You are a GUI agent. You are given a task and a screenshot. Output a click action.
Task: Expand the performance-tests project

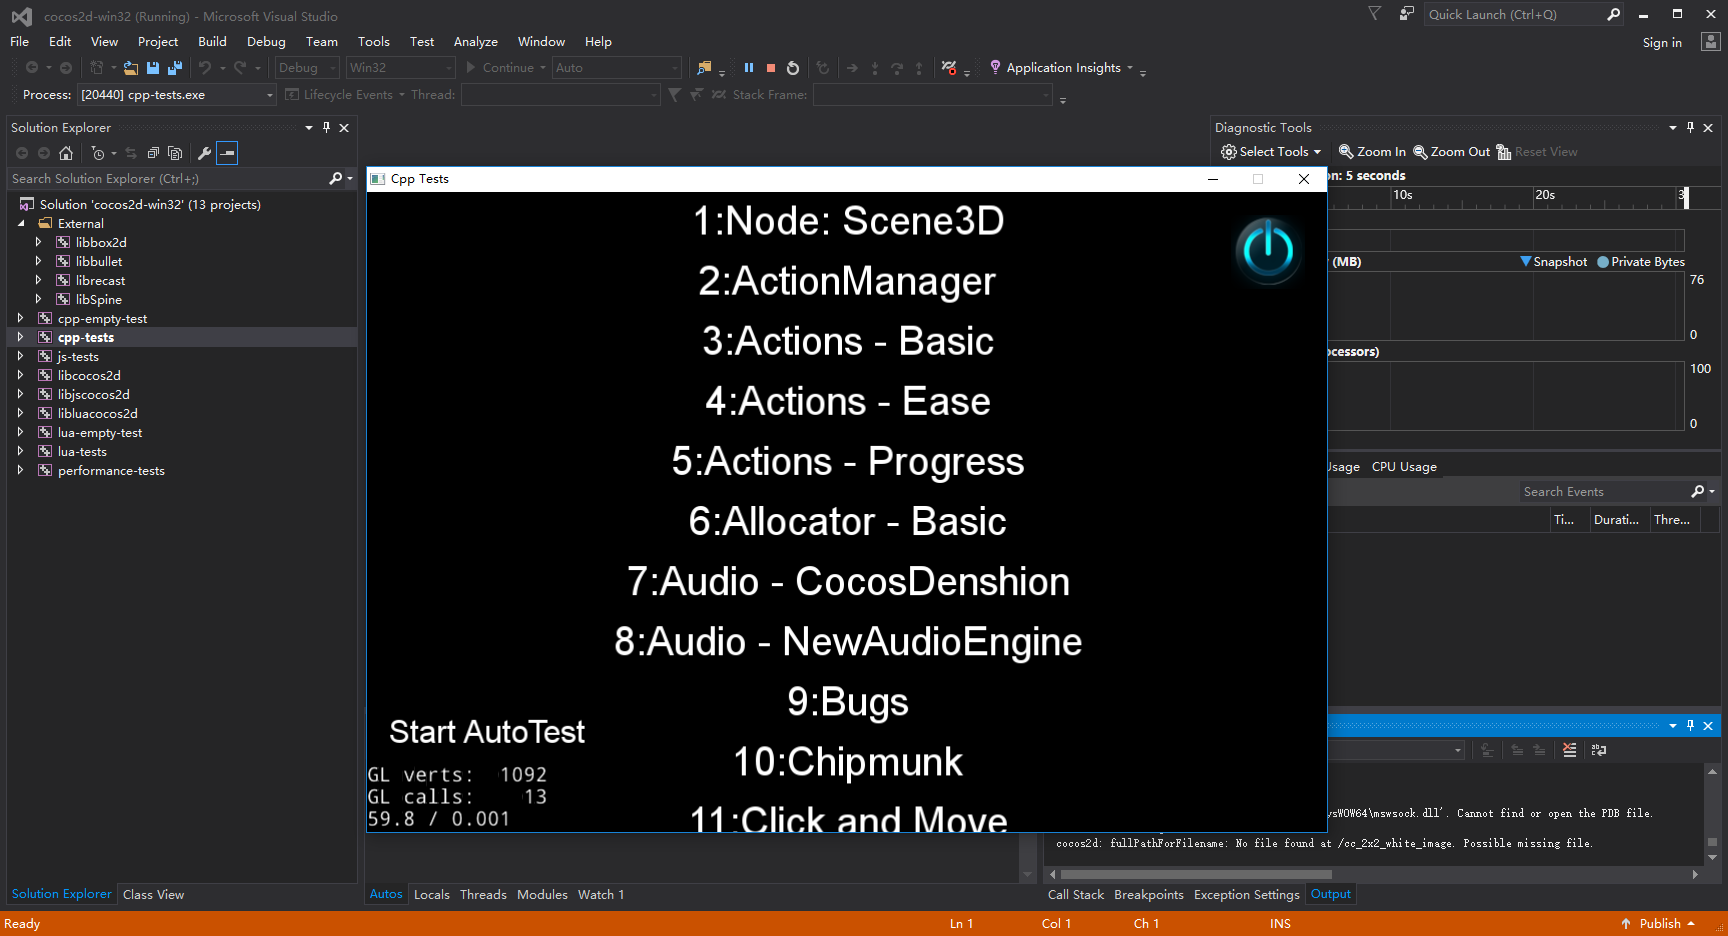(x=20, y=470)
